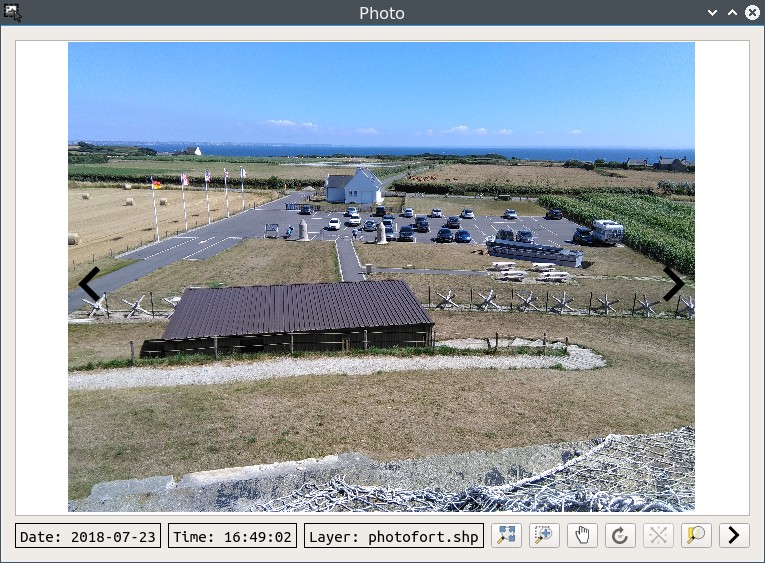The image size is (765, 563).
Task: Select the zoom-in rectangle tool
Action: [x=543, y=535]
